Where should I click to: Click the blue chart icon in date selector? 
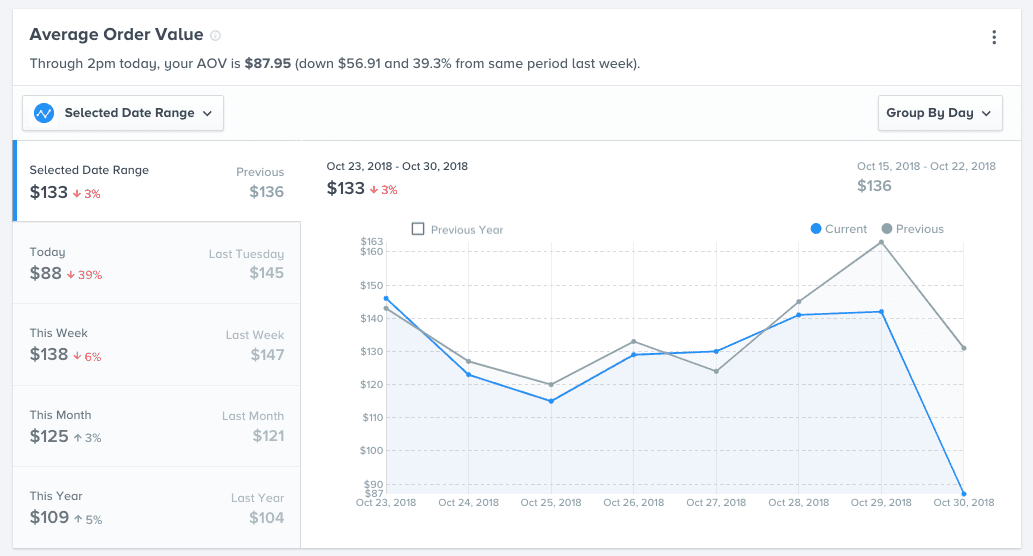coord(44,113)
